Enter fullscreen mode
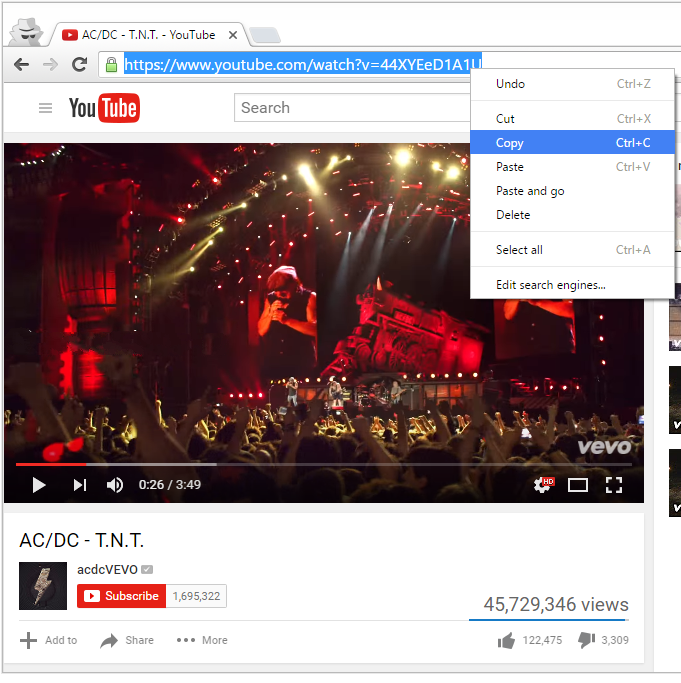 pos(614,485)
